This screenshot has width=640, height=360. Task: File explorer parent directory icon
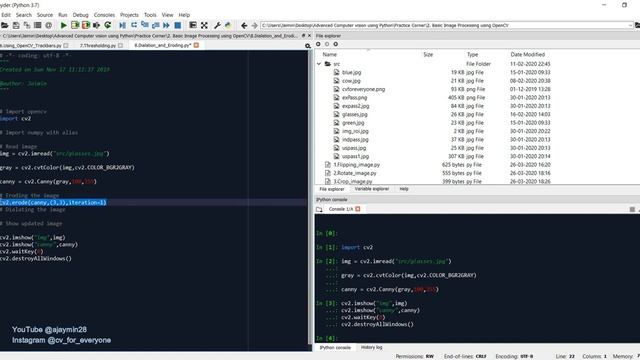pyautogui.click(x=336, y=44)
